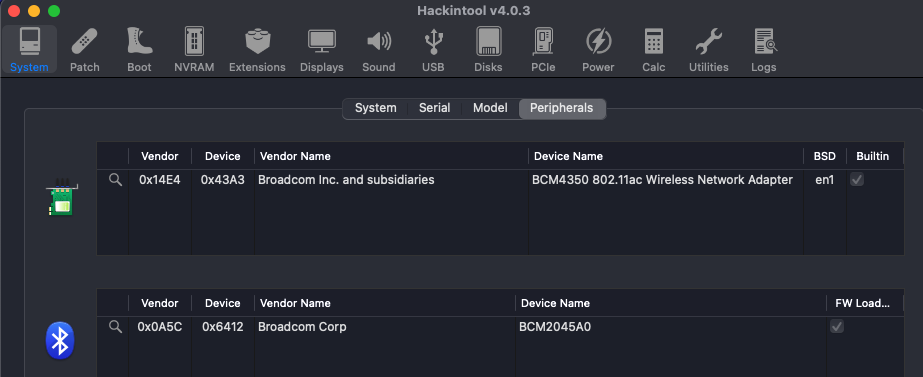Click Vendor column header in wireless table
The width and height of the screenshot is (923, 377).
pyautogui.click(x=160, y=156)
